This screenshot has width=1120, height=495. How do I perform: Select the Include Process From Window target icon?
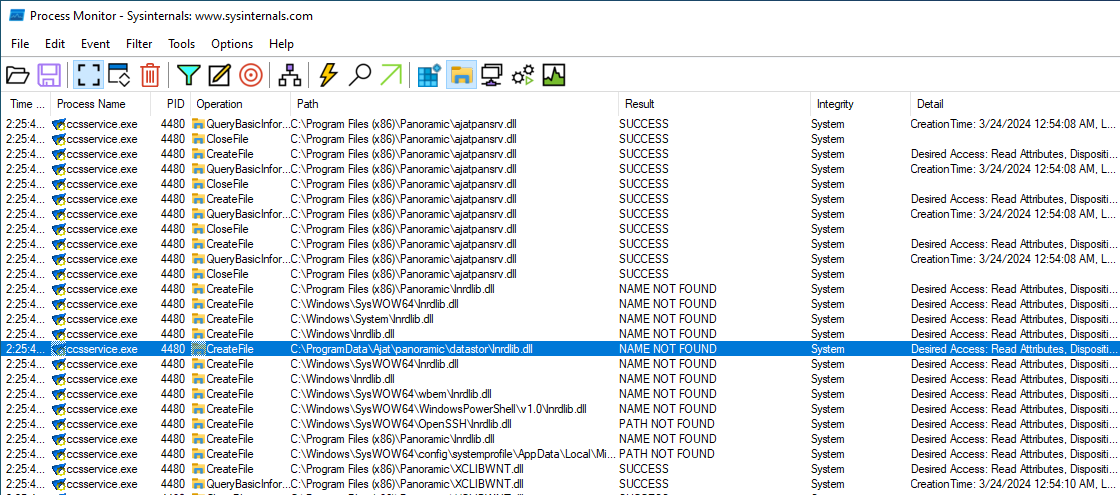(x=251, y=74)
